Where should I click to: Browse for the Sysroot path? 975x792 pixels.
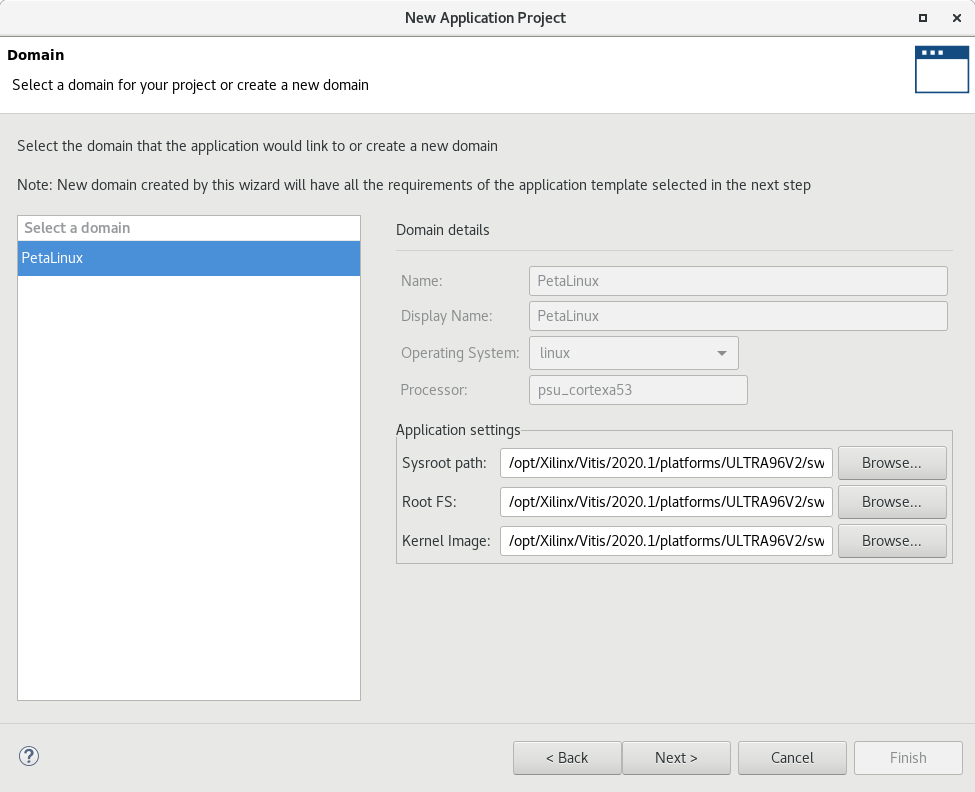(x=891, y=463)
